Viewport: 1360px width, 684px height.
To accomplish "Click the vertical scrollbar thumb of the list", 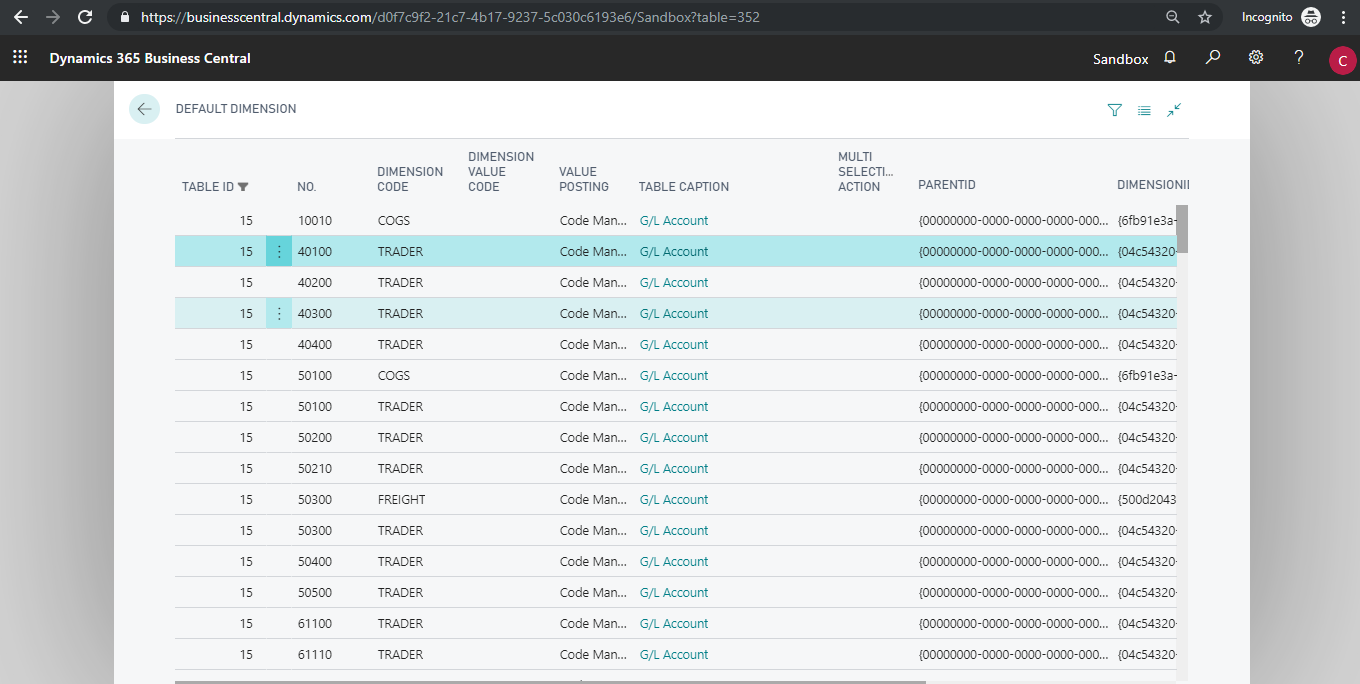I will [x=1182, y=229].
